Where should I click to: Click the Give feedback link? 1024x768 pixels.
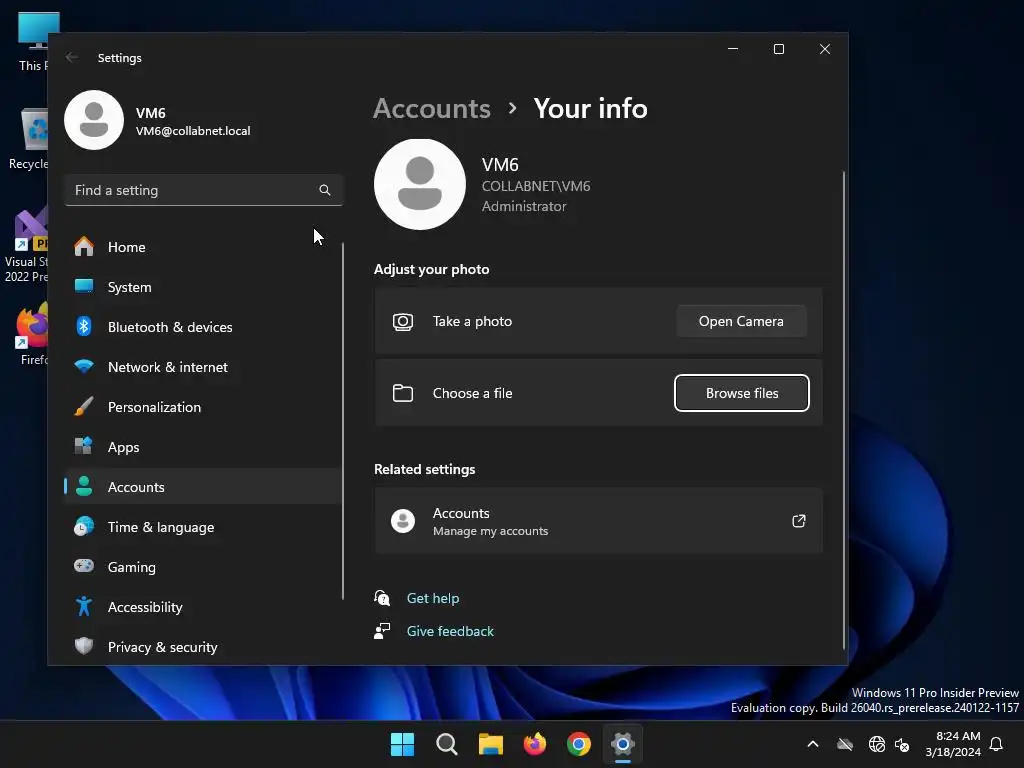450,631
